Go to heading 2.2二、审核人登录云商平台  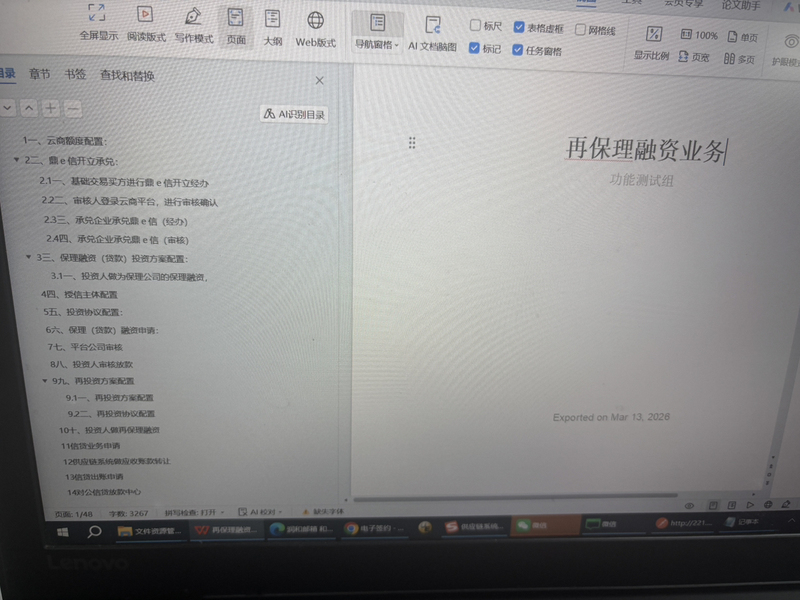tap(130, 202)
